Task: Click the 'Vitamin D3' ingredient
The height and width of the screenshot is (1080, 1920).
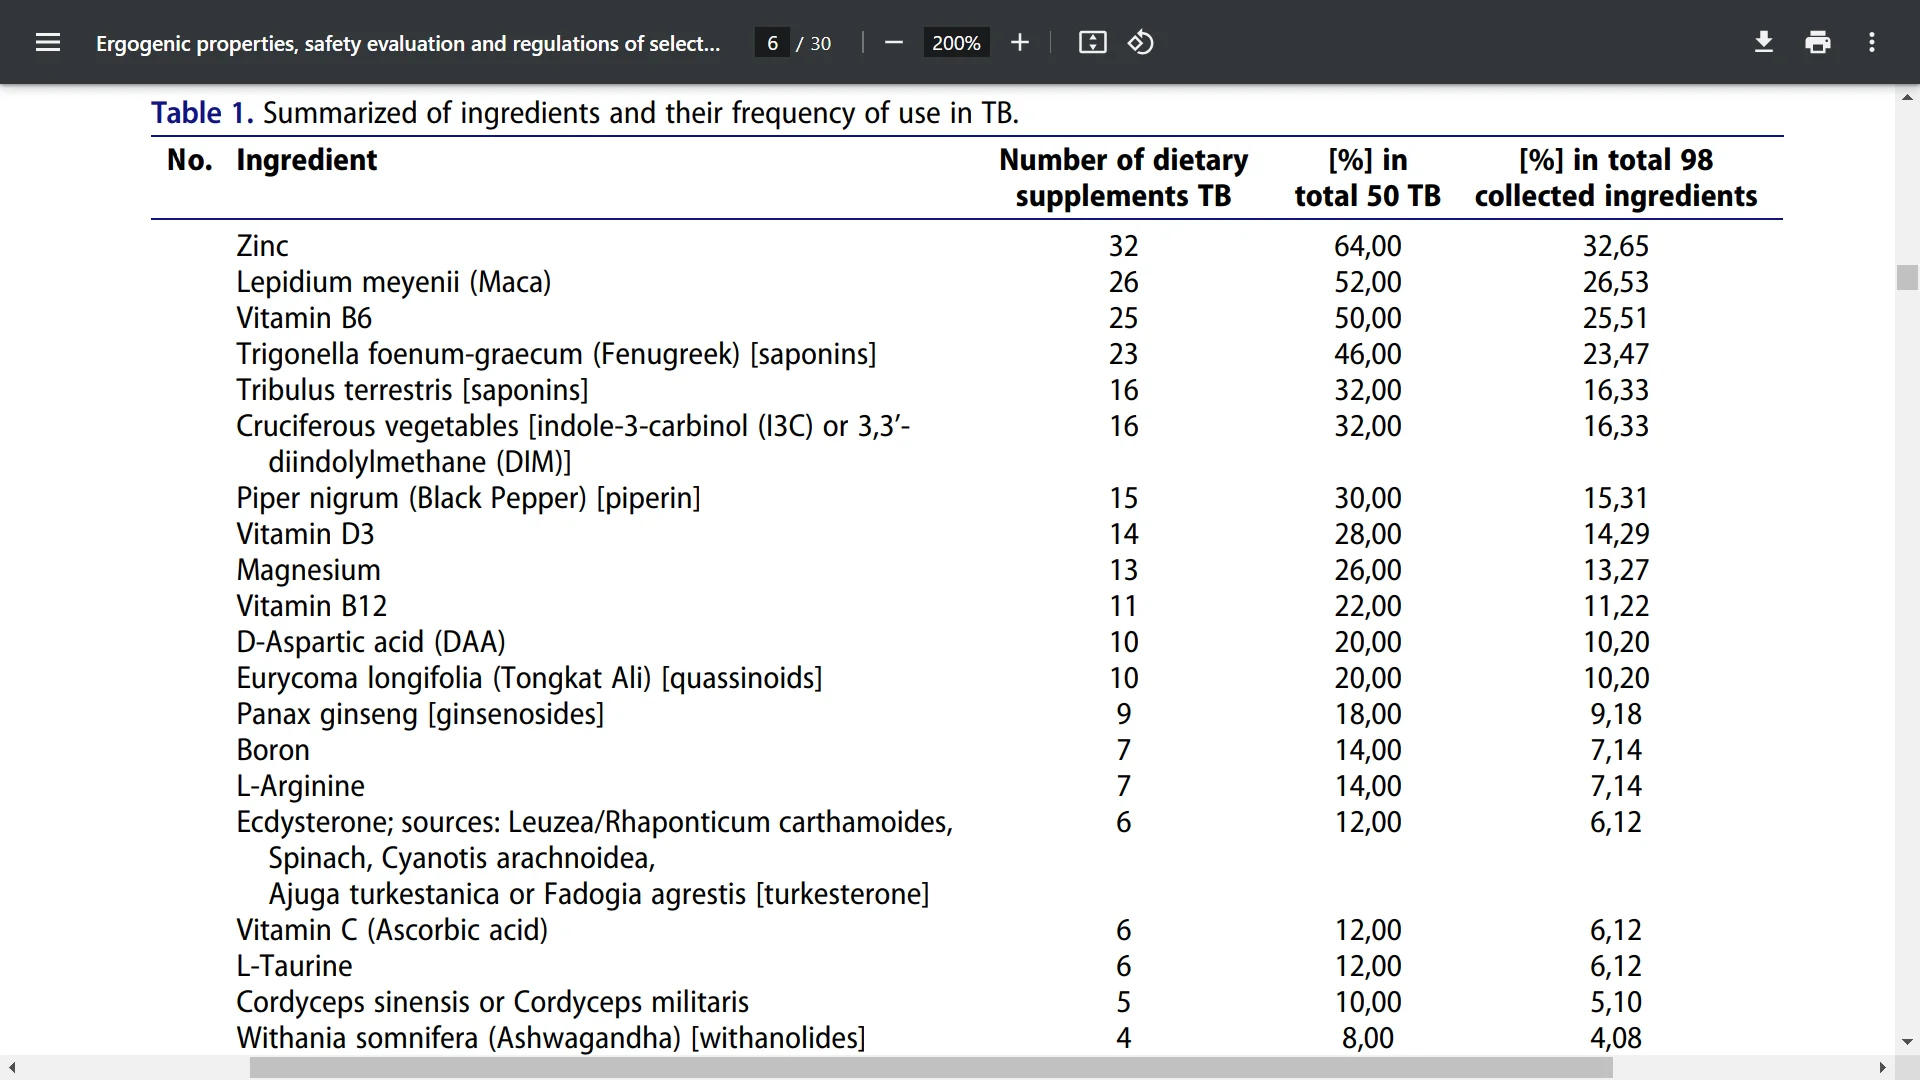Action: coord(305,534)
